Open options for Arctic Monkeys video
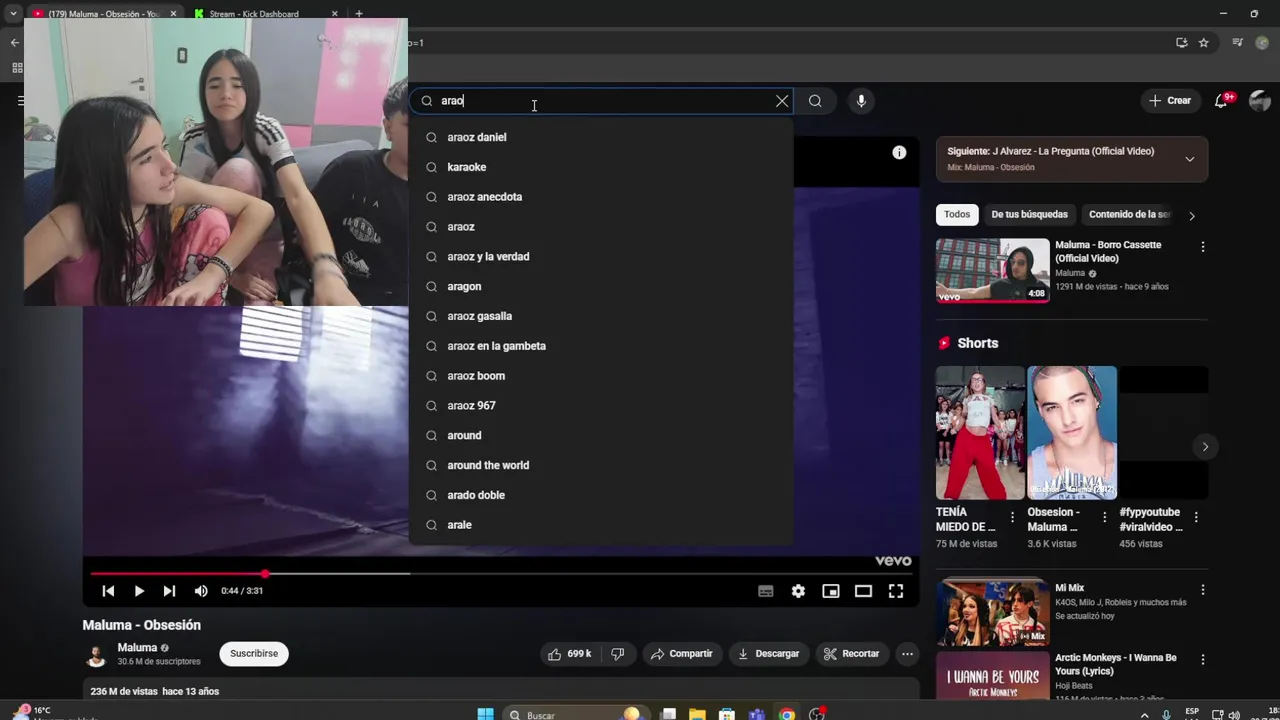 click(x=1203, y=660)
